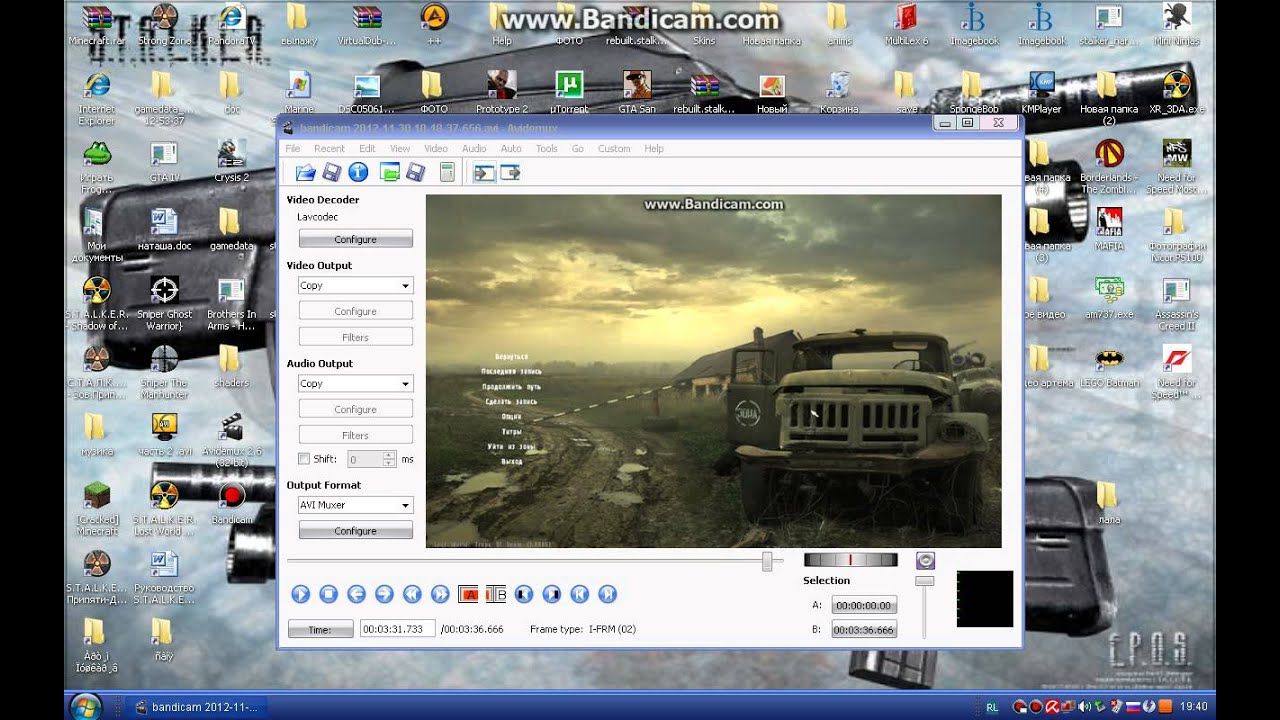Jump to the previous keyframe with the double left arrow
Image resolution: width=1280 pixels, height=720 pixels.
[x=411, y=594]
